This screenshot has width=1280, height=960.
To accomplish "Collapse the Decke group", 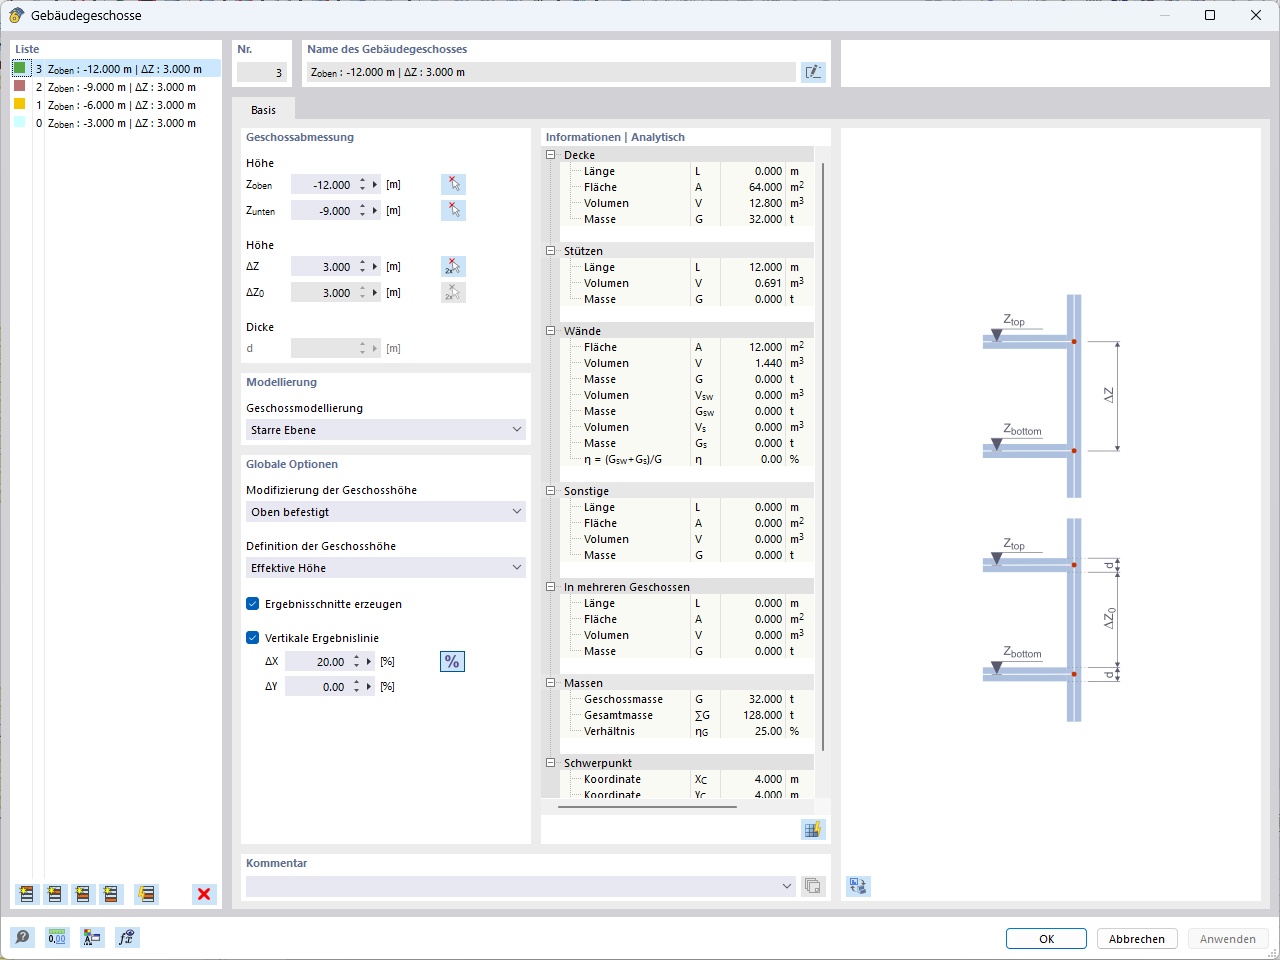I will (x=550, y=155).
